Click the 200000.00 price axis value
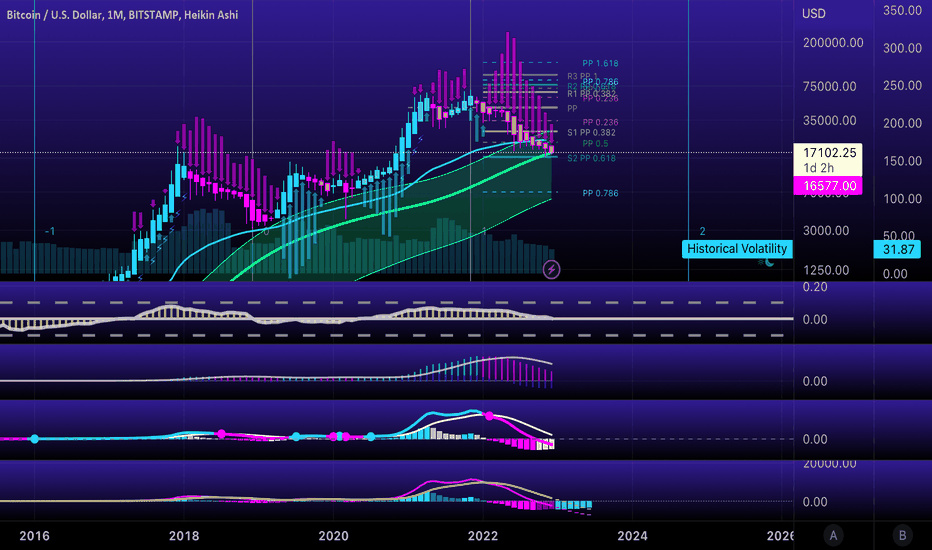The image size is (932, 550). (x=833, y=43)
